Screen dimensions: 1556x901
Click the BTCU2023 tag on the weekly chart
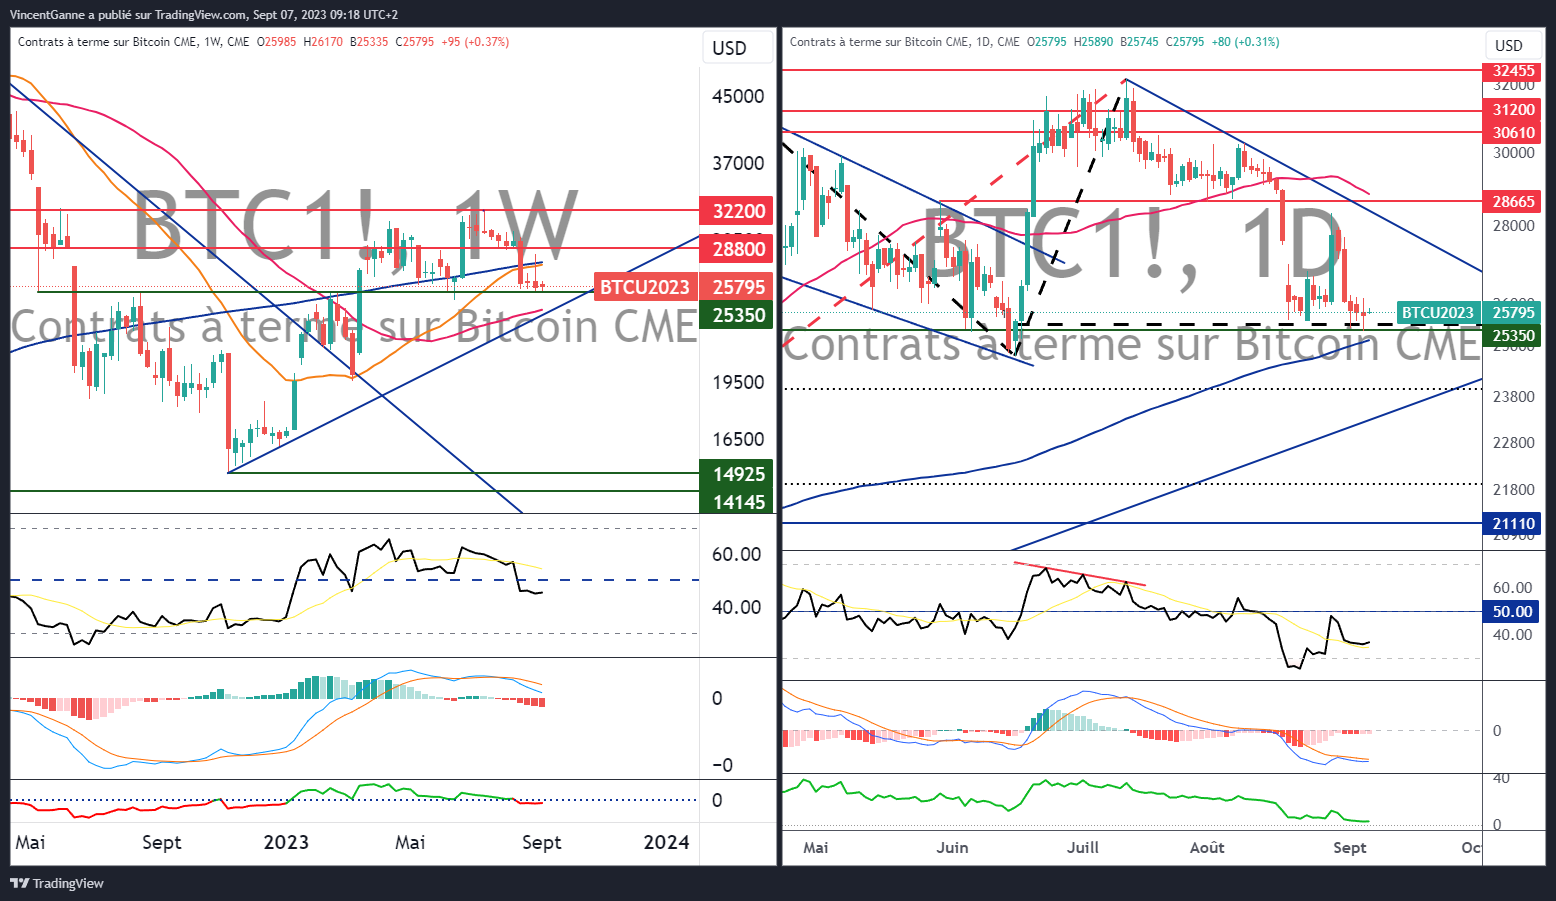pos(645,287)
